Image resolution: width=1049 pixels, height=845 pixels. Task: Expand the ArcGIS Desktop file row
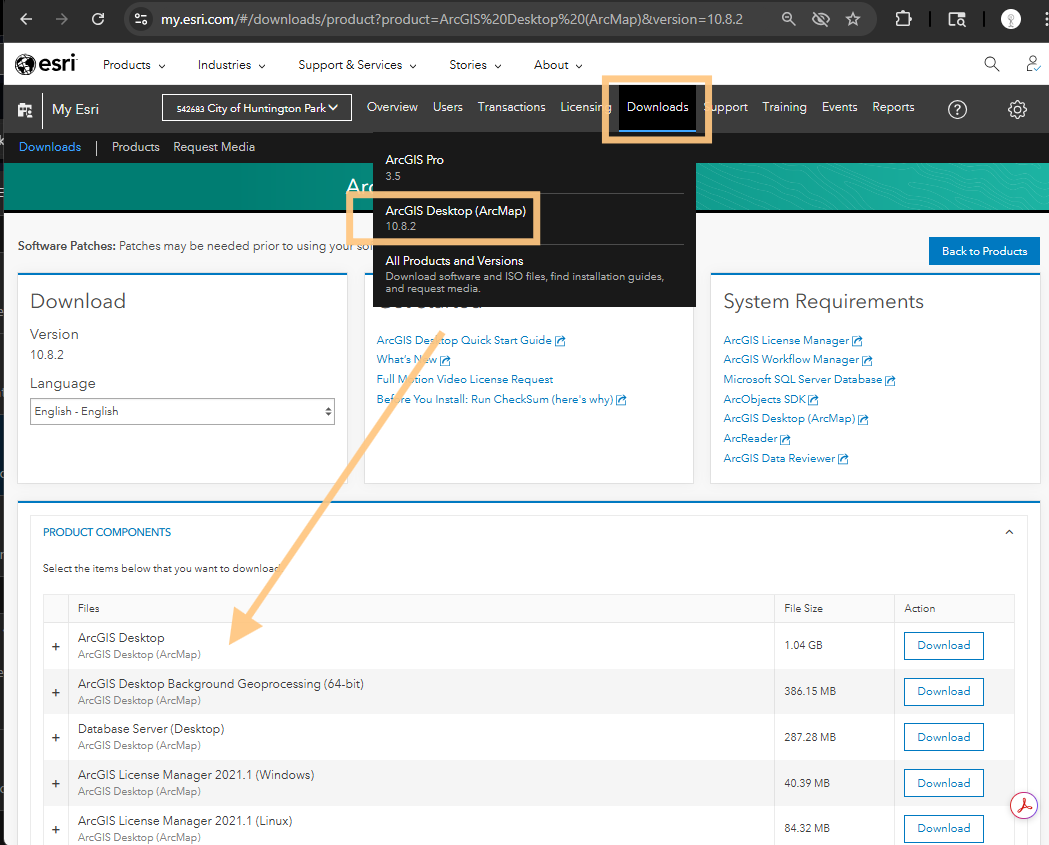point(56,647)
